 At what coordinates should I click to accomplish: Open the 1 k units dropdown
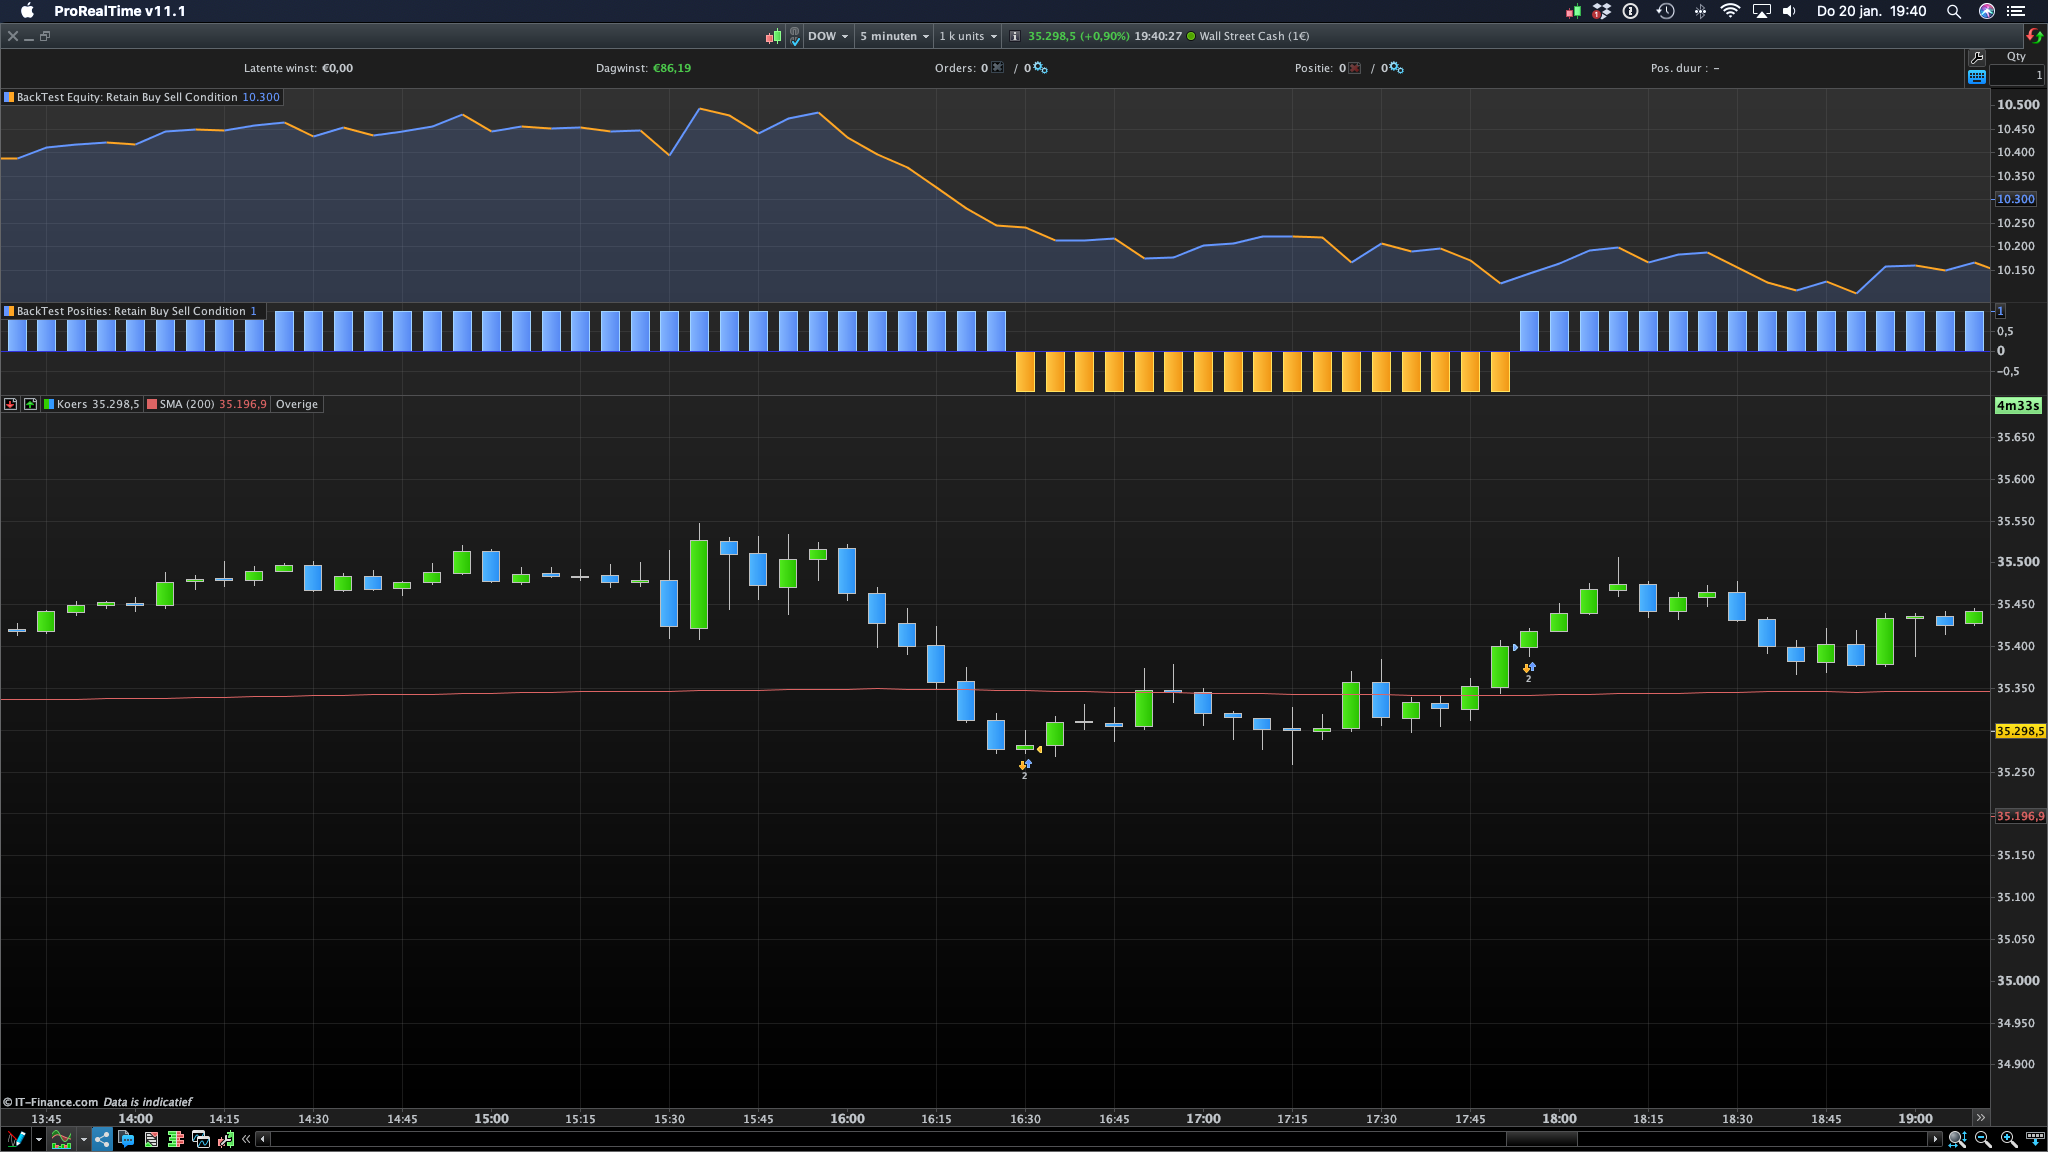[x=967, y=36]
